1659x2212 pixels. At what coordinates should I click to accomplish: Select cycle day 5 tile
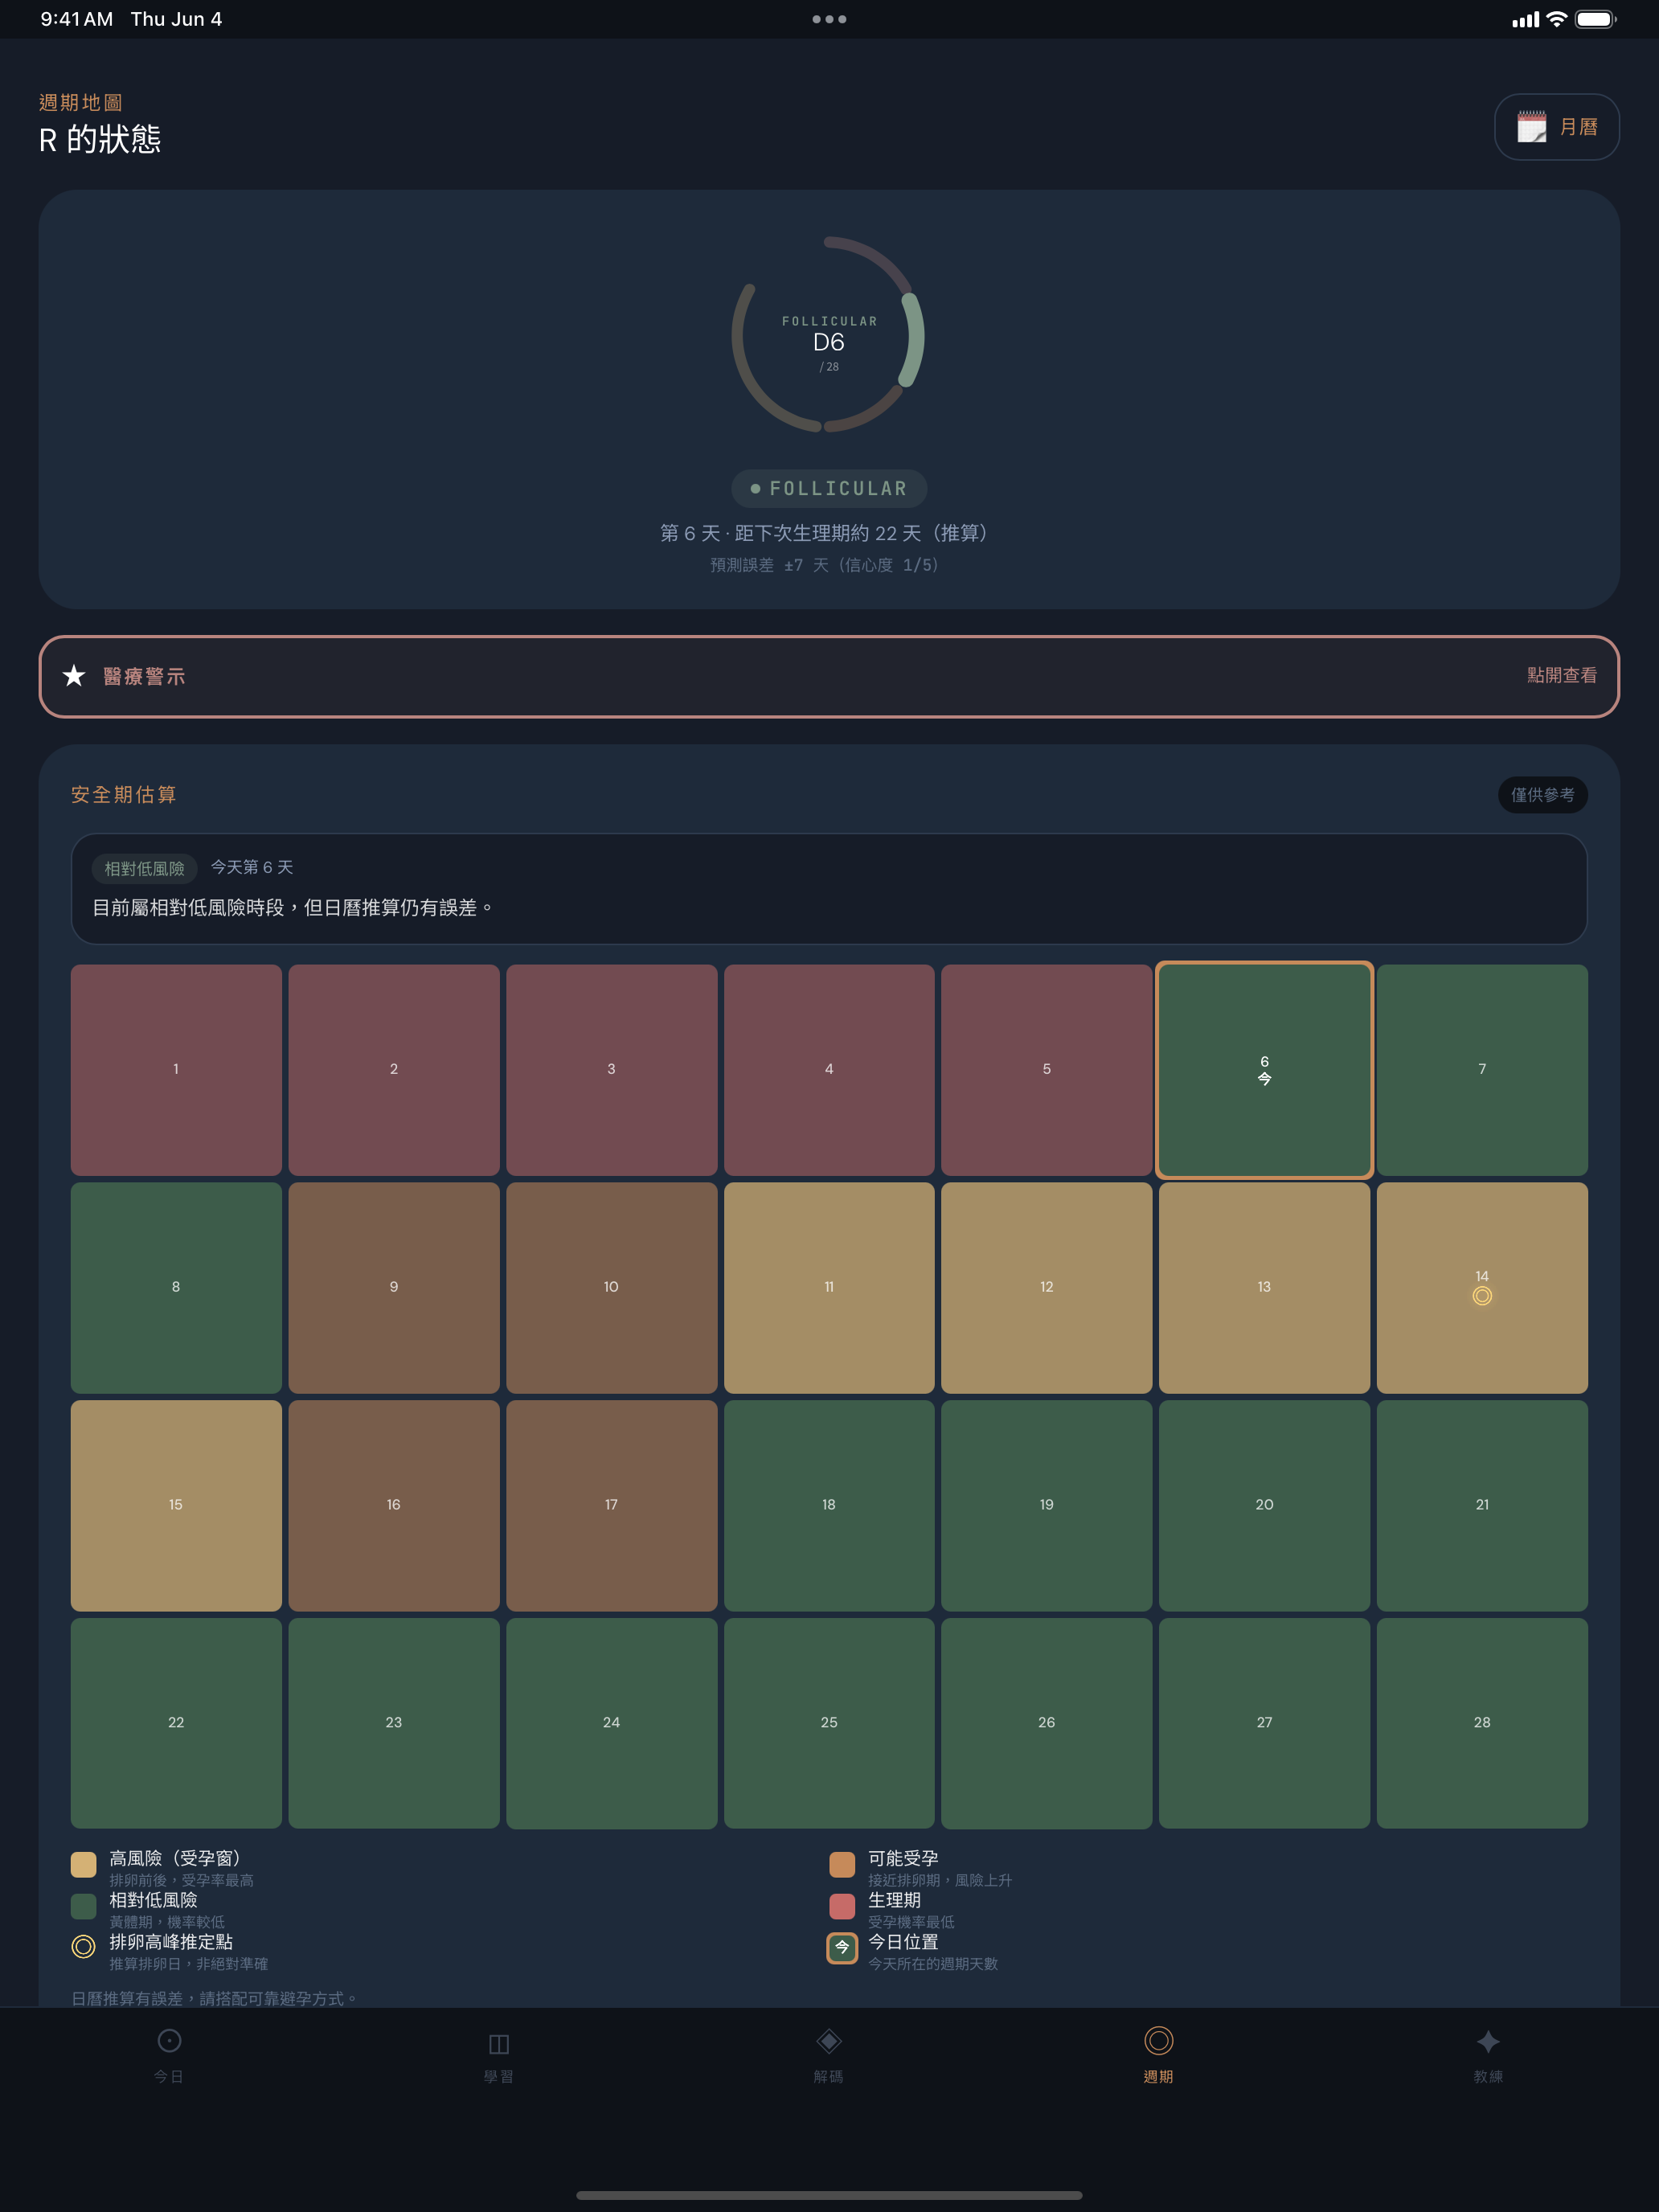coord(1047,1070)
